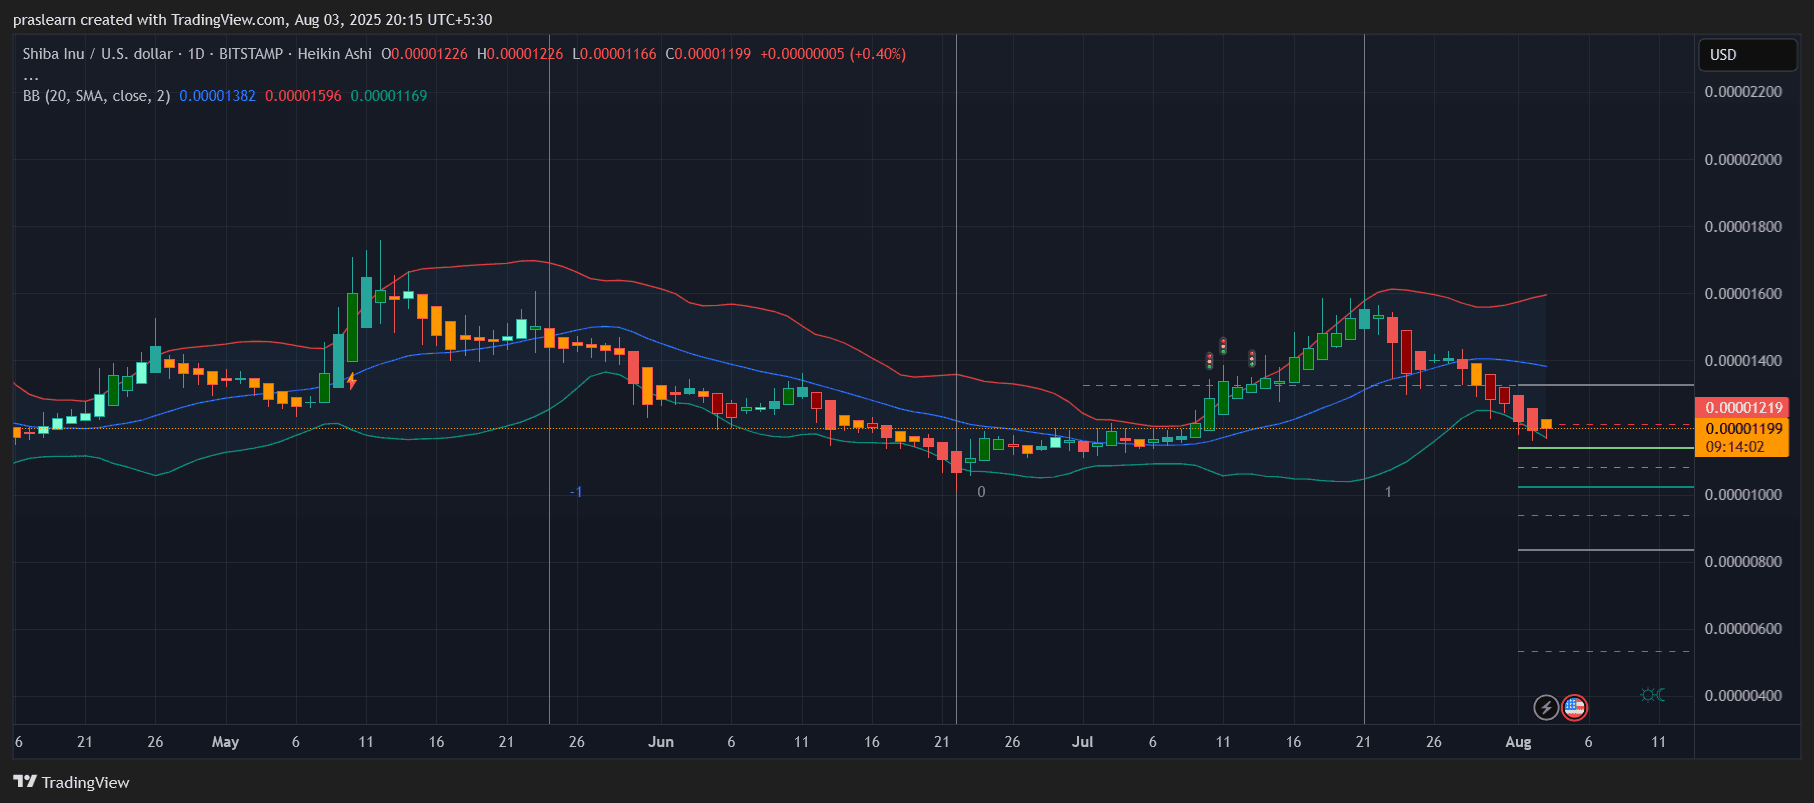The image size is (1814, 803).
Task: Click price axis label 0.00002000
Action: point(1743,160)
